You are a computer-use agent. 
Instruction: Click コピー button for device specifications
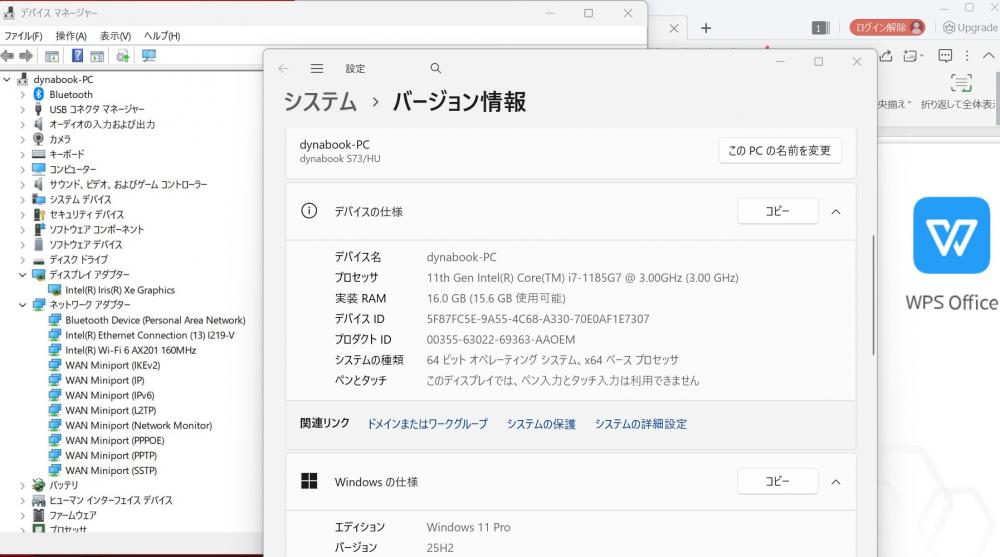pos(777,211)
